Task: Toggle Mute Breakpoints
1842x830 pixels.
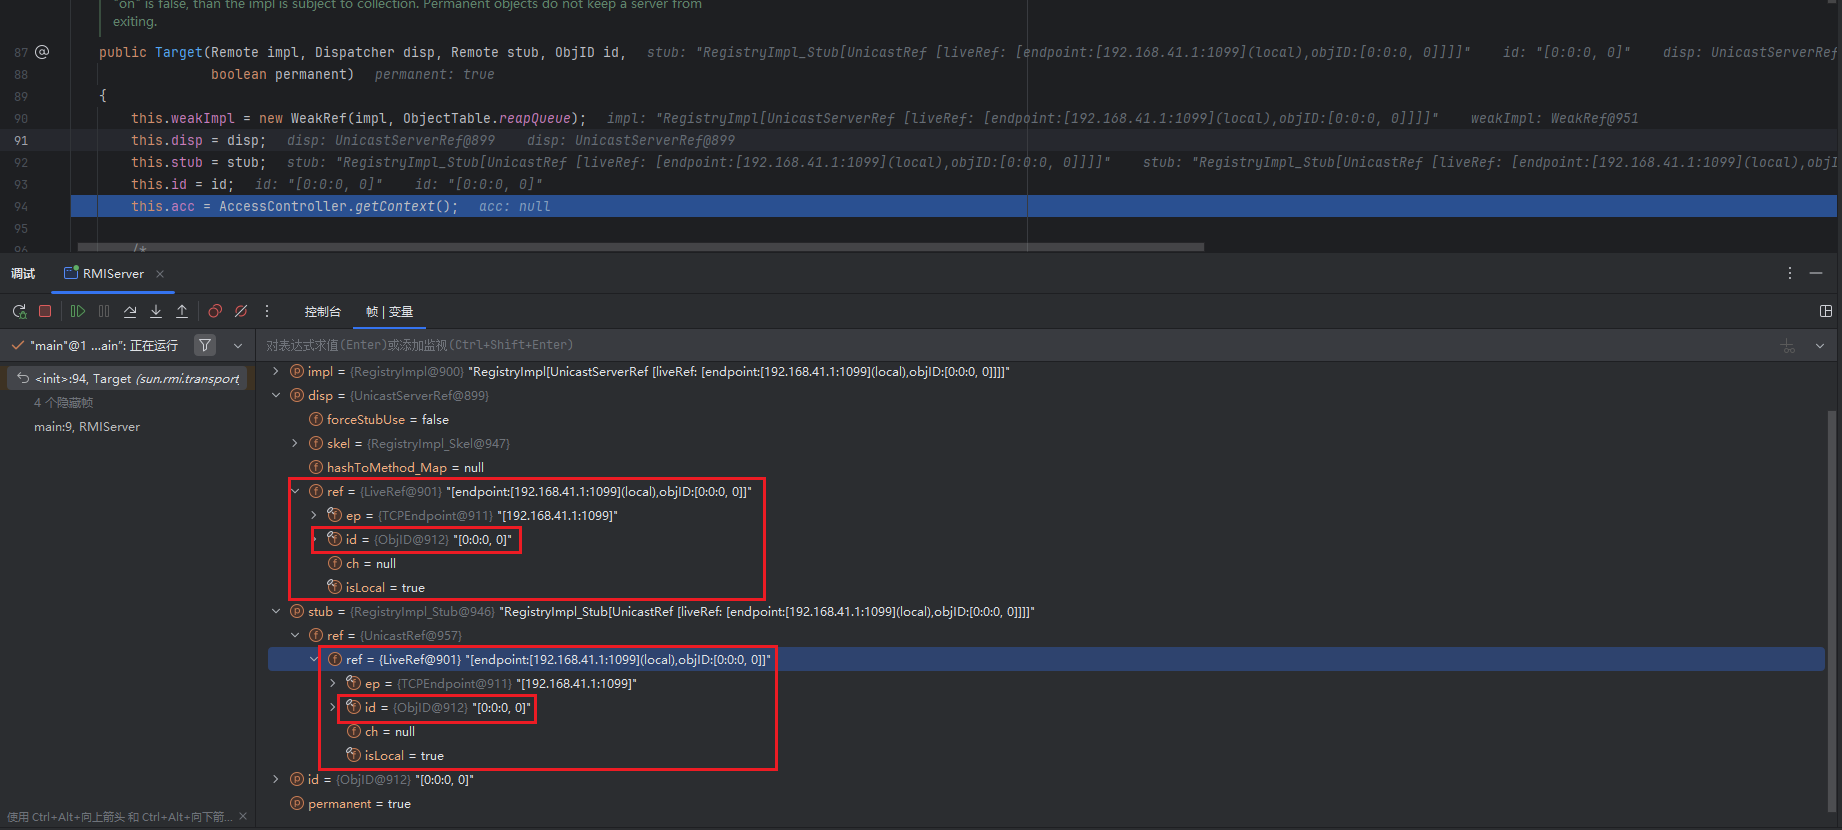Action: click(x=241, y=311)
